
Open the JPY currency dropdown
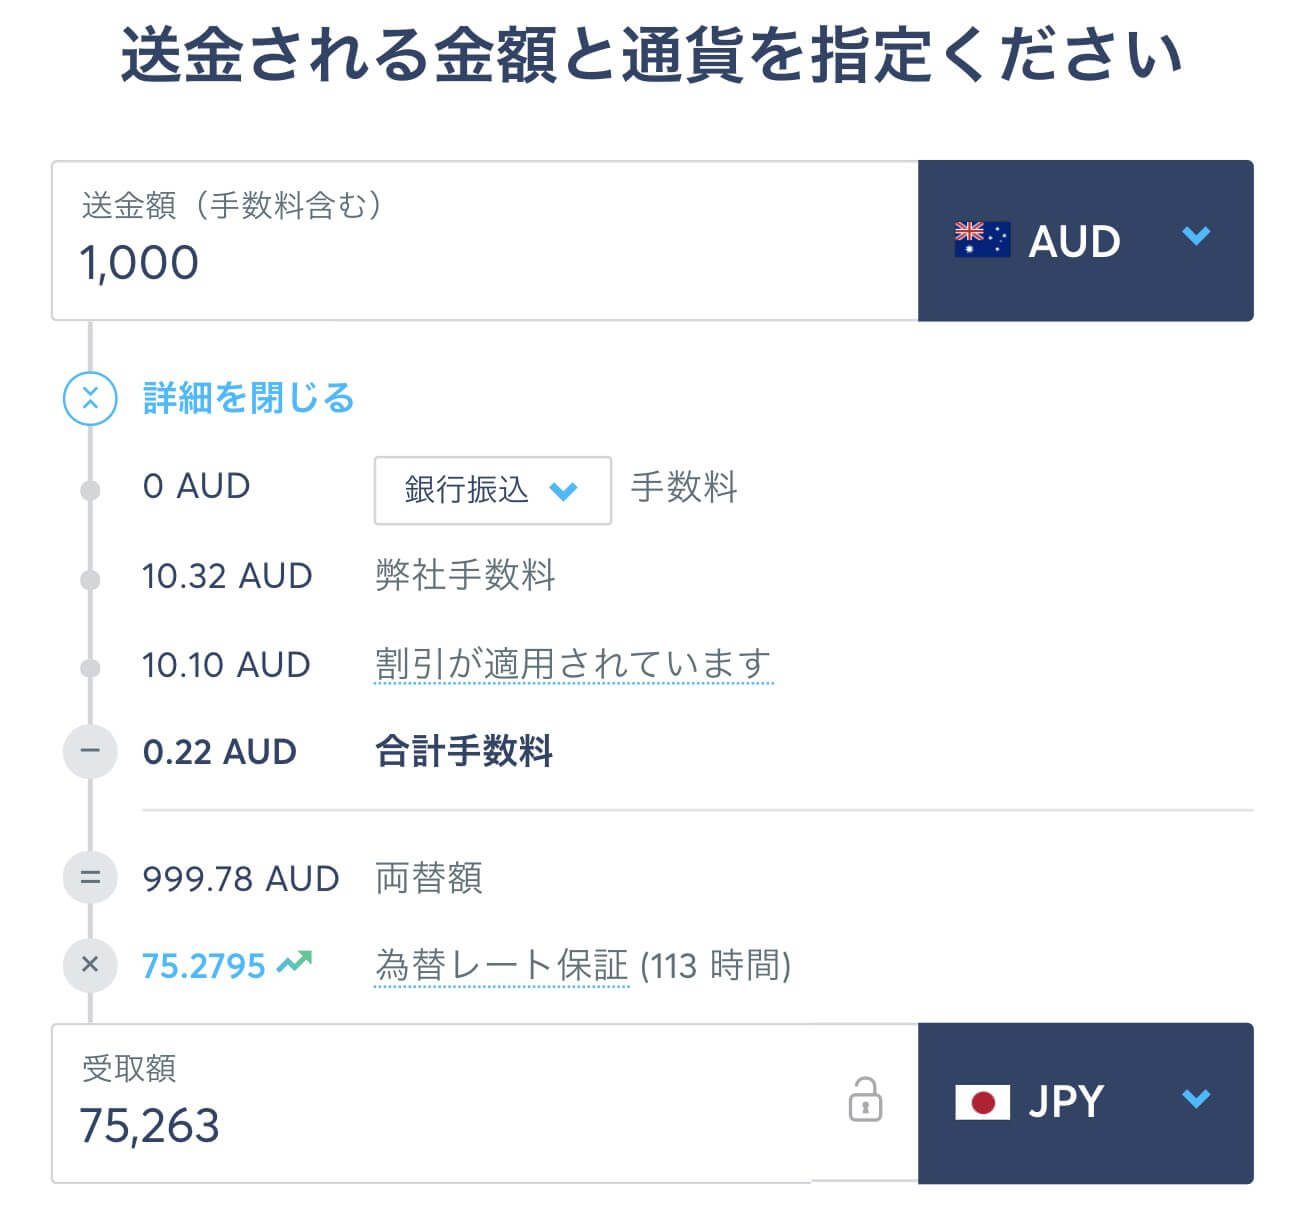click(x=1085, y=1103)
